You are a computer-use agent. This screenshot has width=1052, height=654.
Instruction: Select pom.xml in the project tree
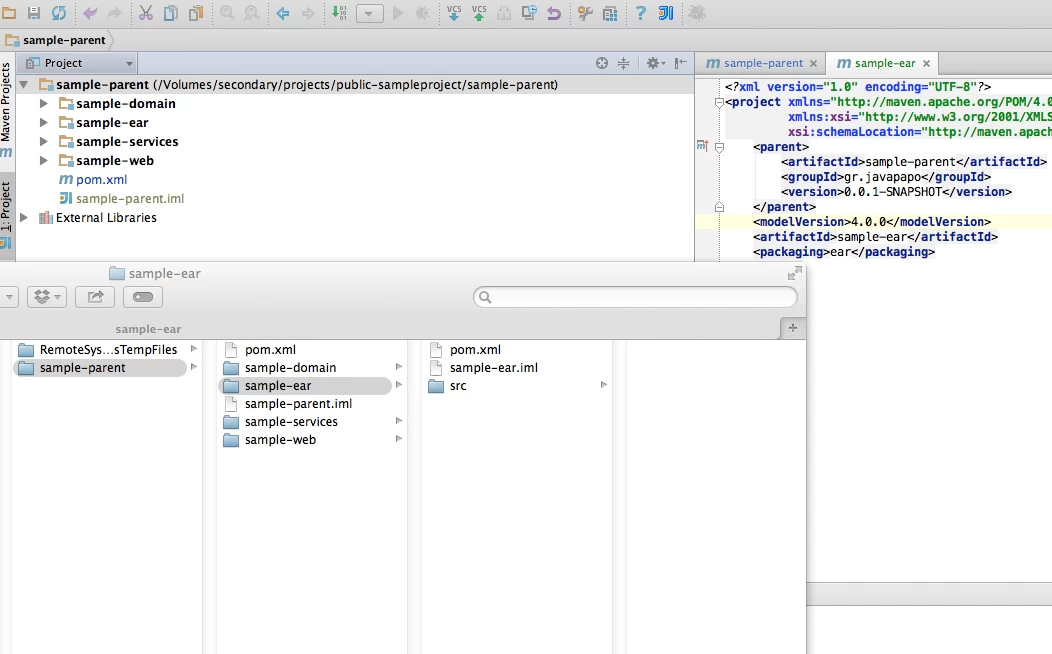pyautogui.click(x=101, y=180)
